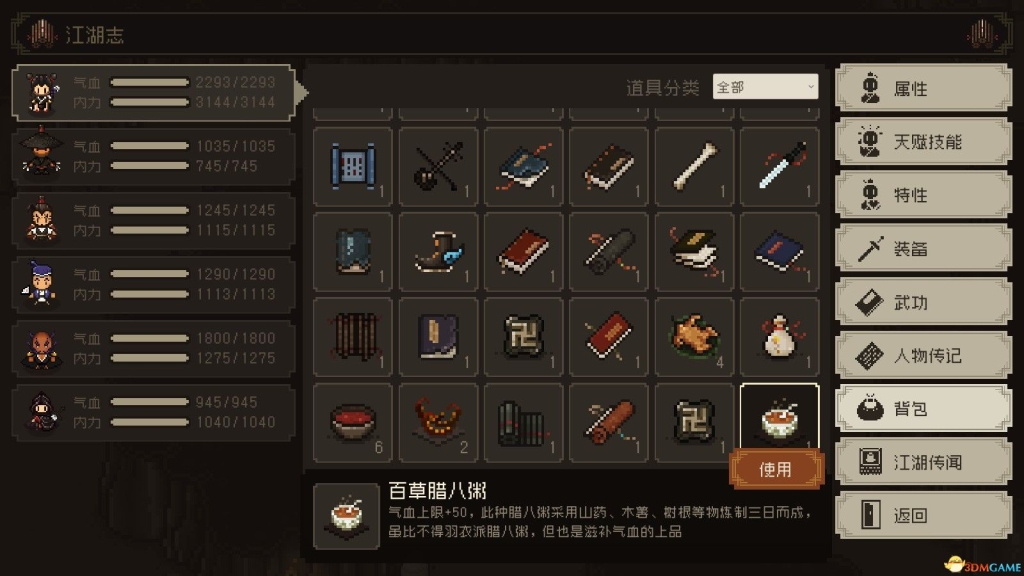The width and height of the screenshot is (1024, 576).
Task: Select the red soup bowl item
Action: 353,423
